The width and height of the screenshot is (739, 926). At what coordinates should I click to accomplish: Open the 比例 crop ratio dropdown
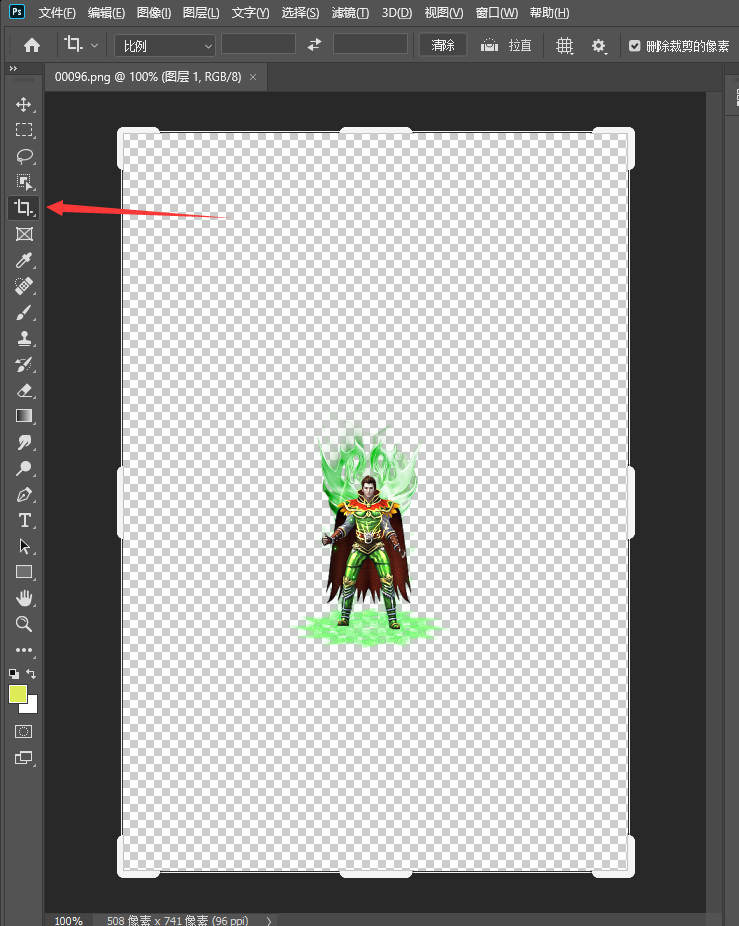coord(165,45)
